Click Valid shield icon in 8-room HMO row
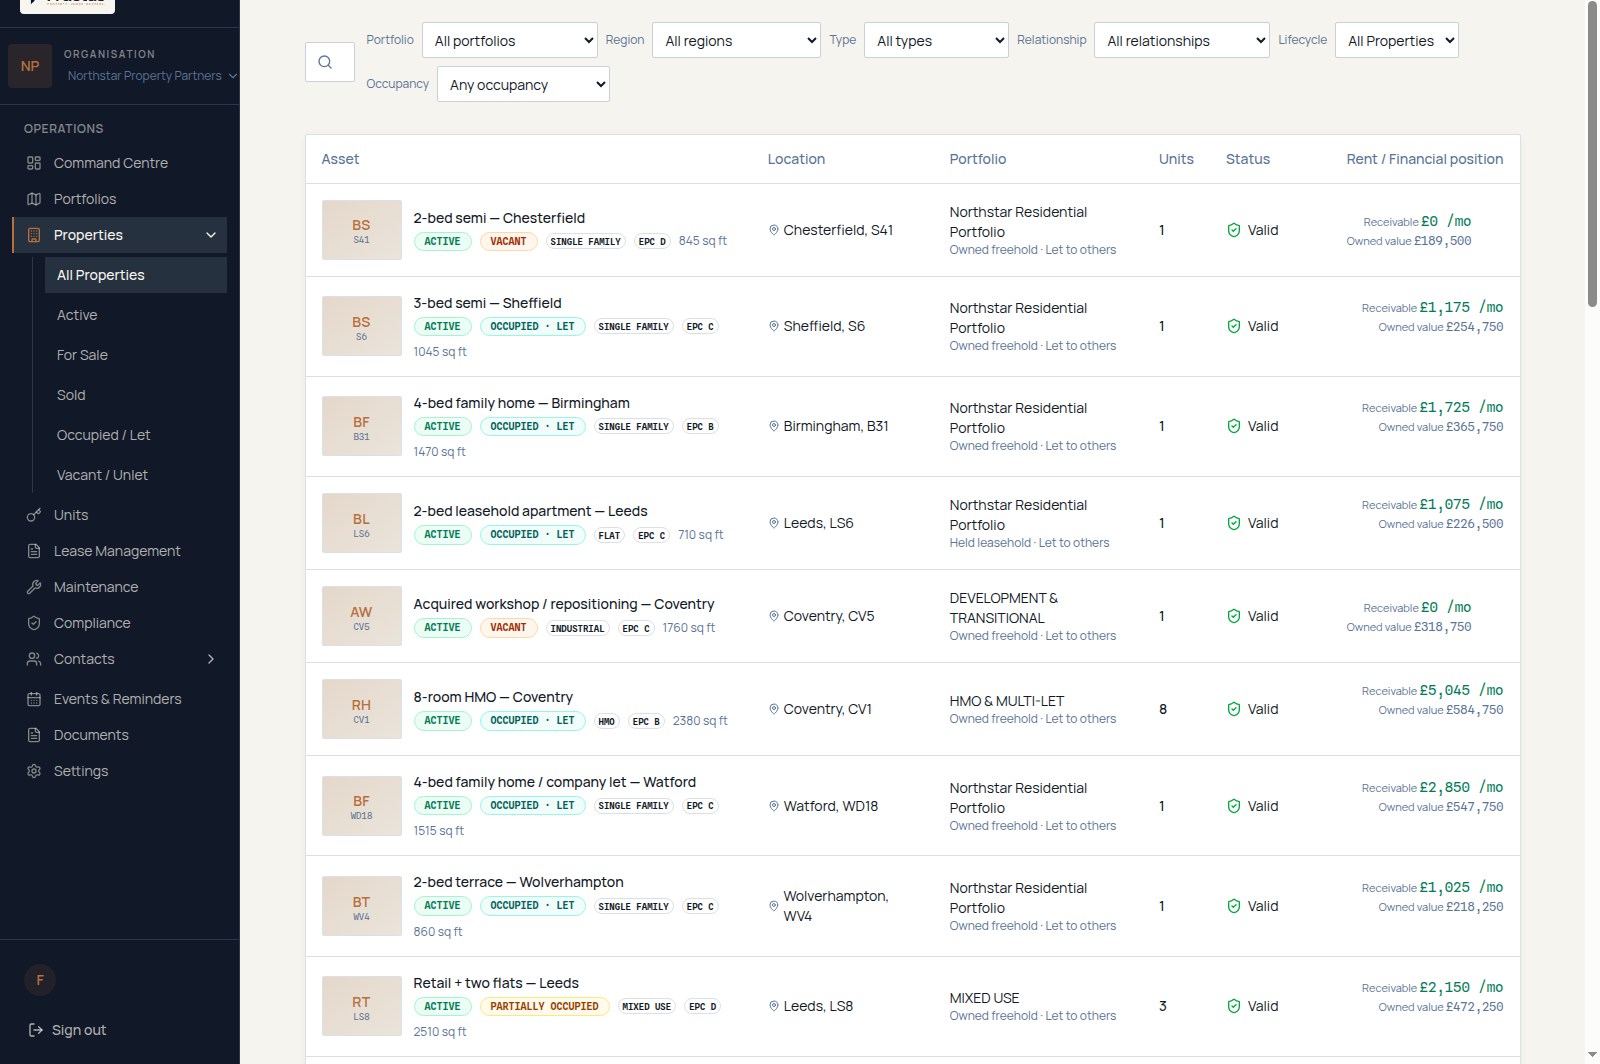 1234,709
